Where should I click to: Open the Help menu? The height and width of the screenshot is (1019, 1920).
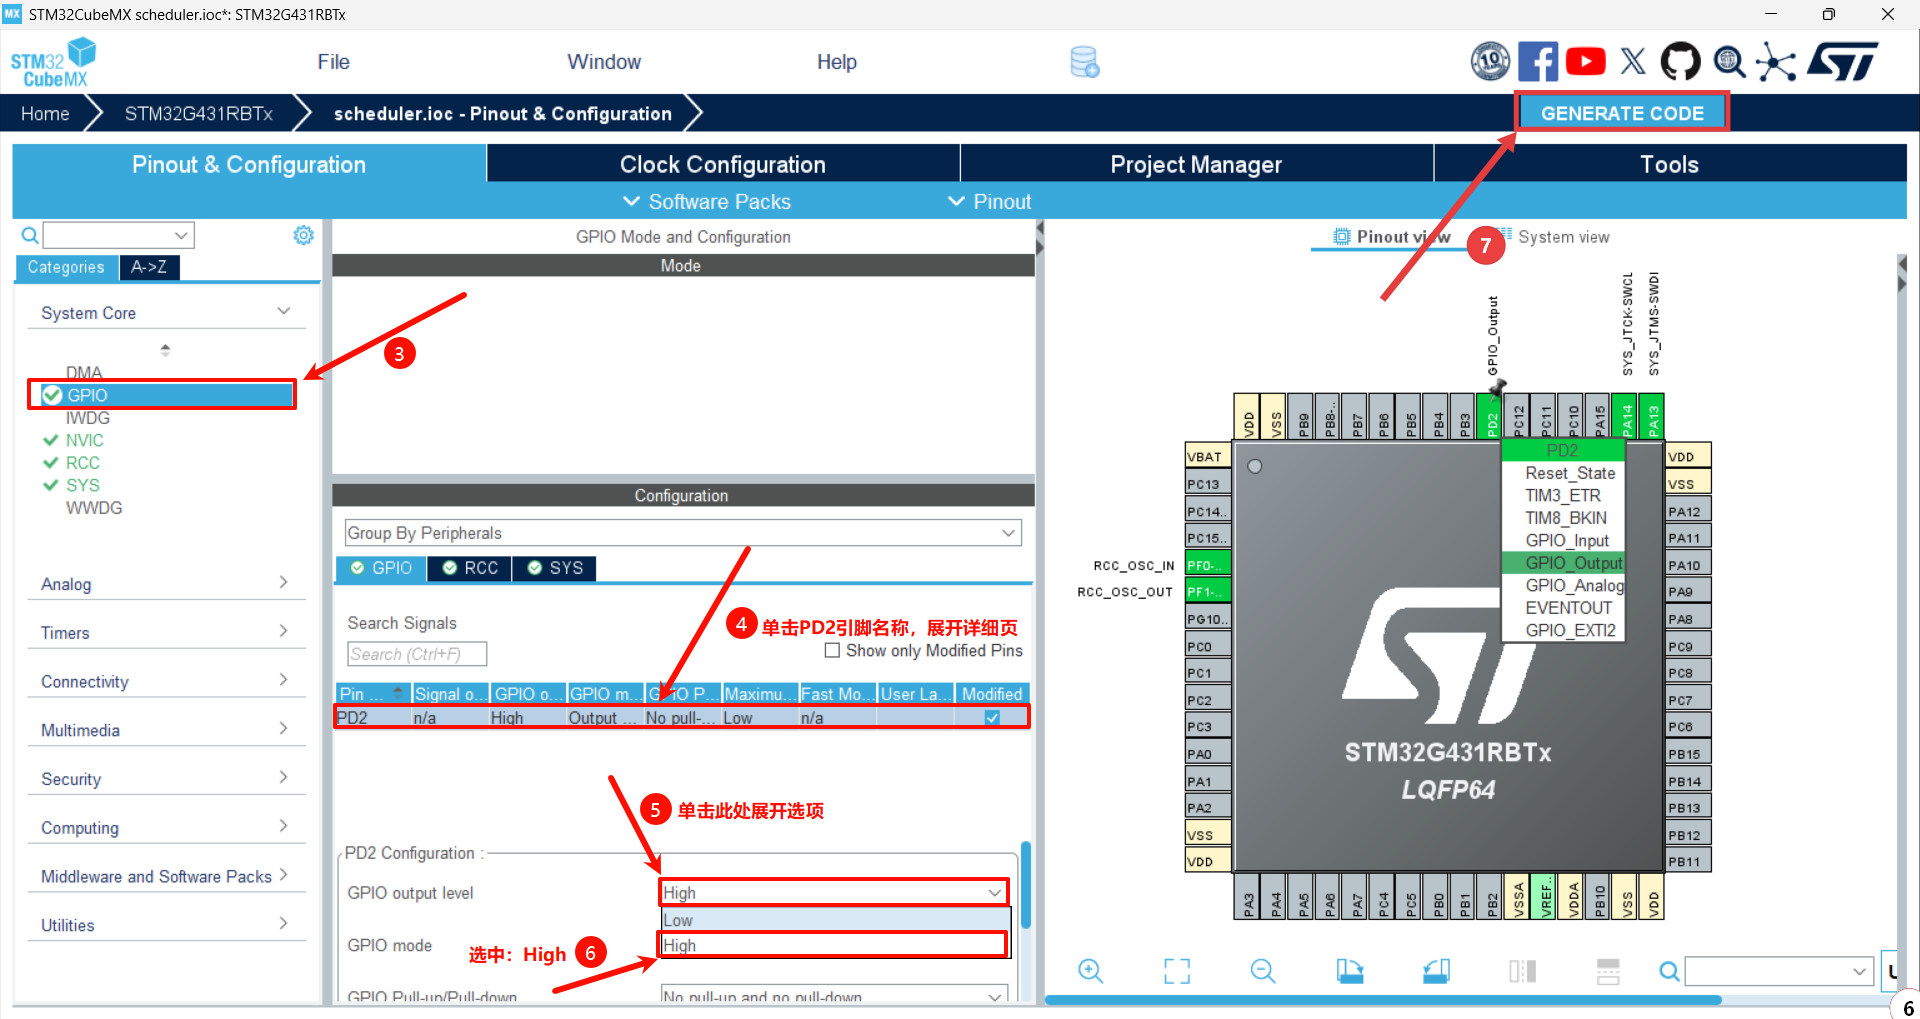(836, 62)
